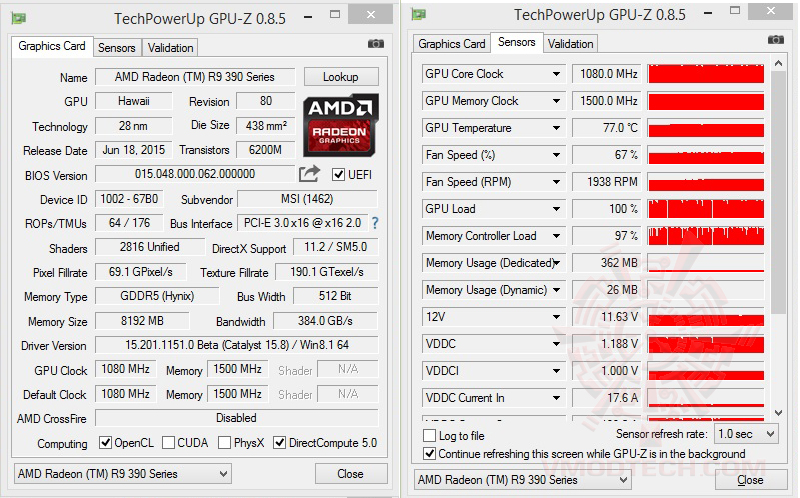Toggle the OpenCL checkbox
800x498 pixels.
click(x=106, y=443)
